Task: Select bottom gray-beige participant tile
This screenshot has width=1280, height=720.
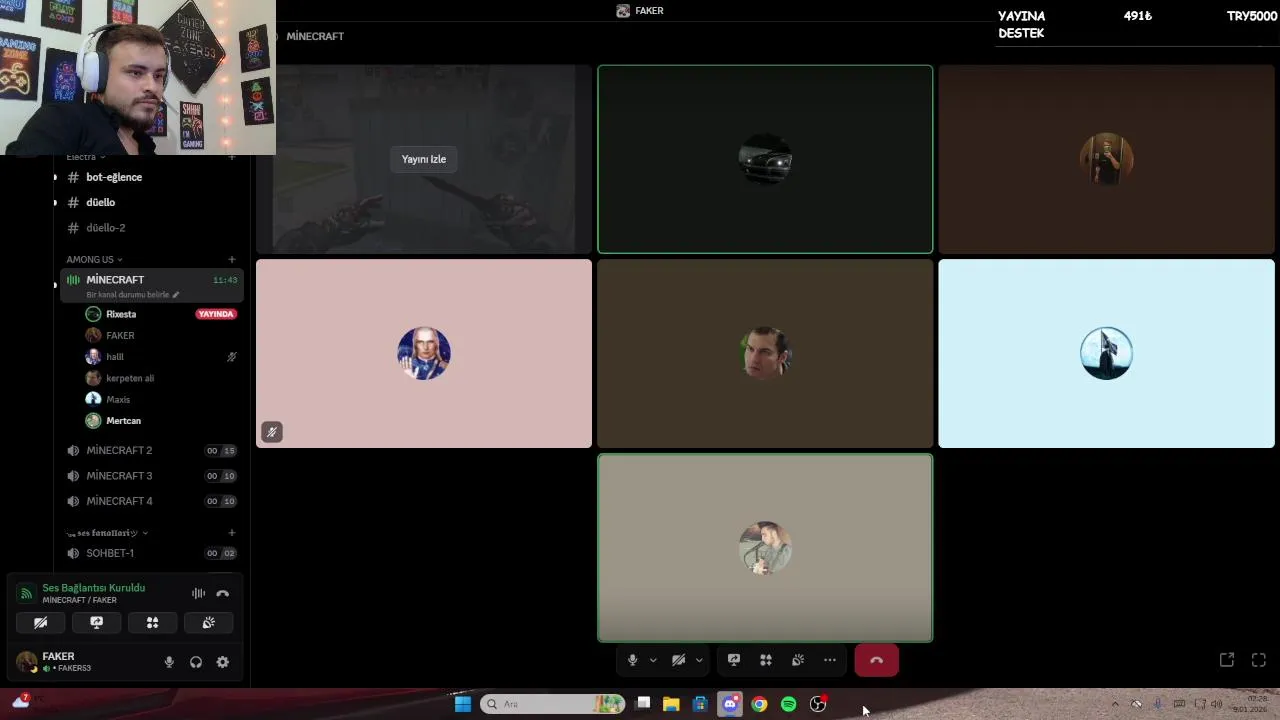Action: point(765,548)
